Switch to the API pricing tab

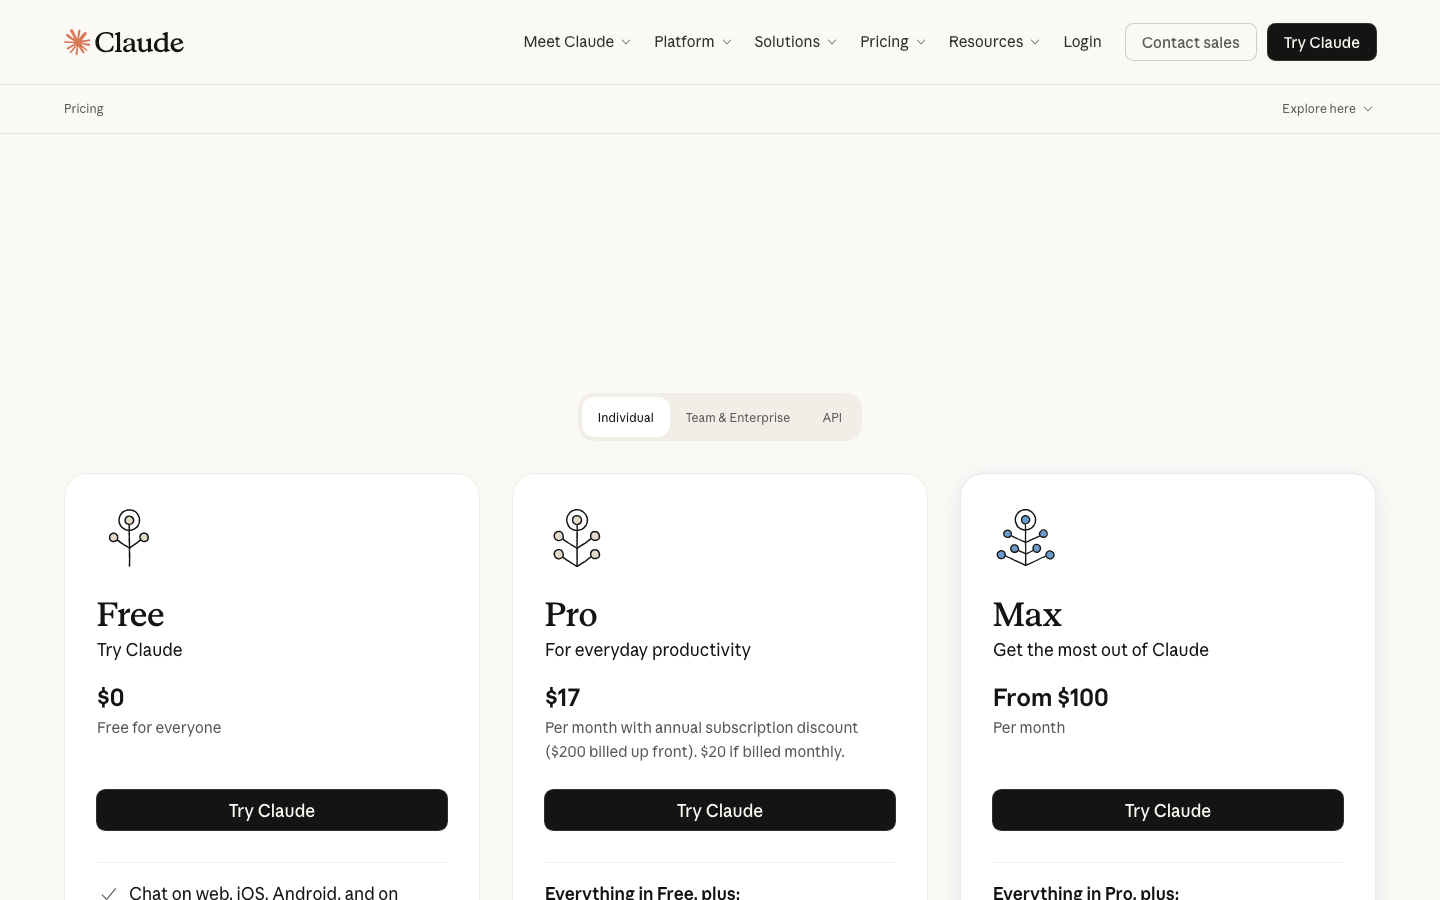click(832, 417)
